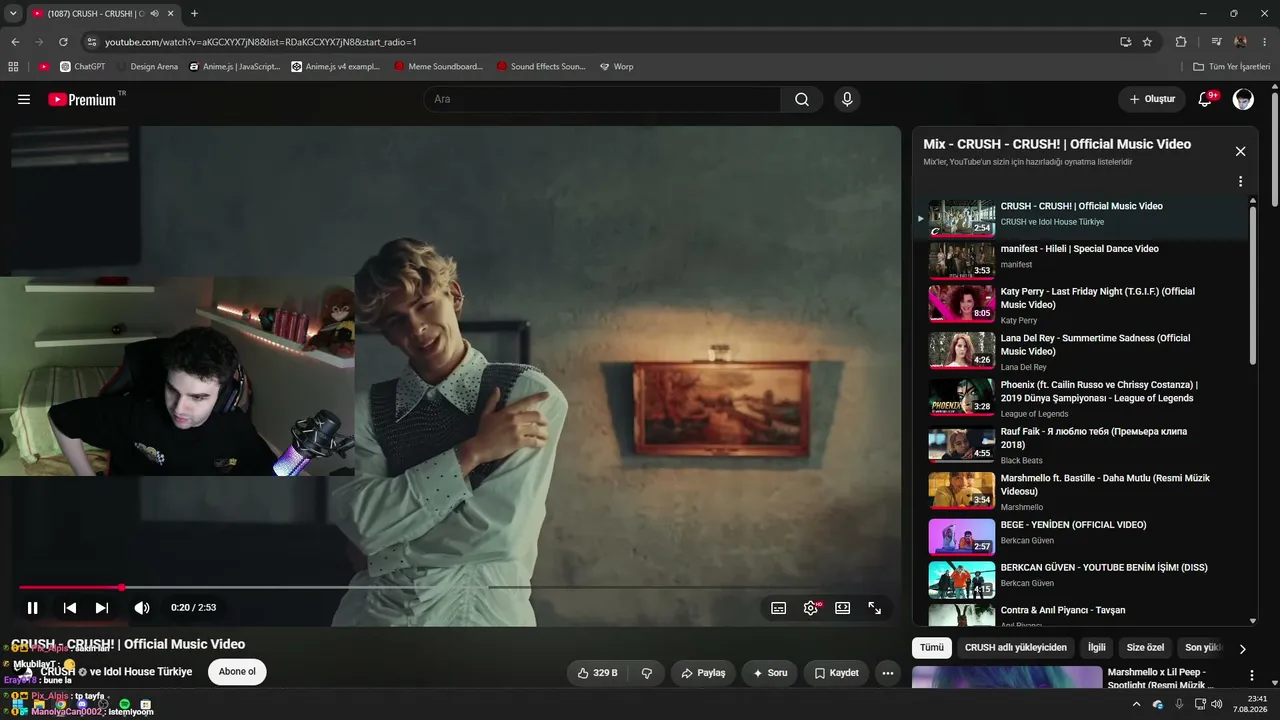Mute the CRUSH tab audio
1280x720 pixels.
pyautogui.click(x=154, y=14)
